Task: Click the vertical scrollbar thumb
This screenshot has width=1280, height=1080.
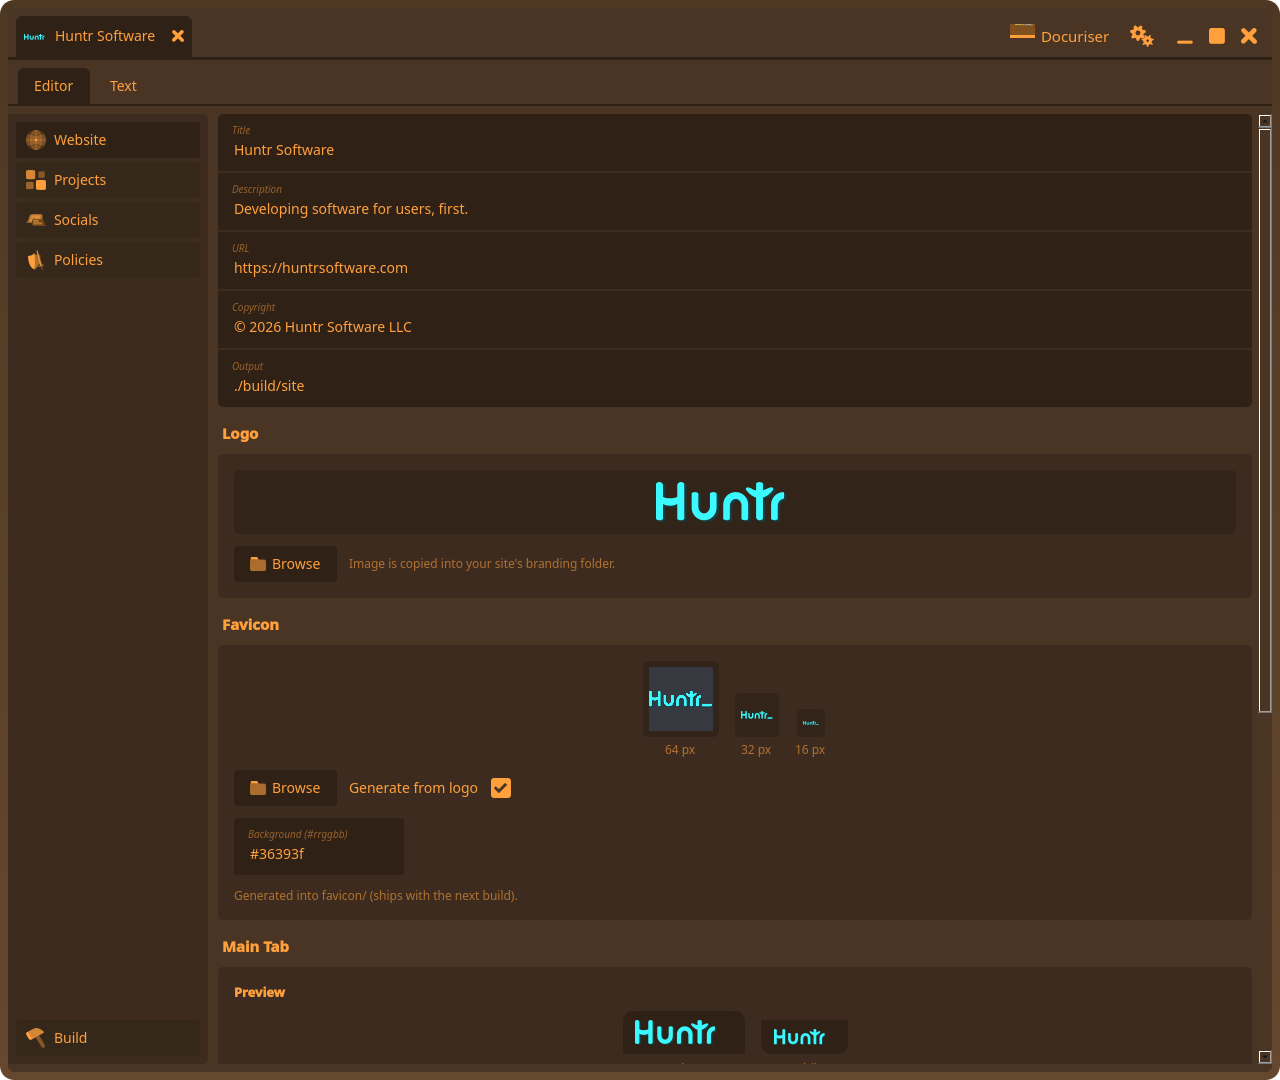Action: pyautogui.click(x=1265, y=420)
